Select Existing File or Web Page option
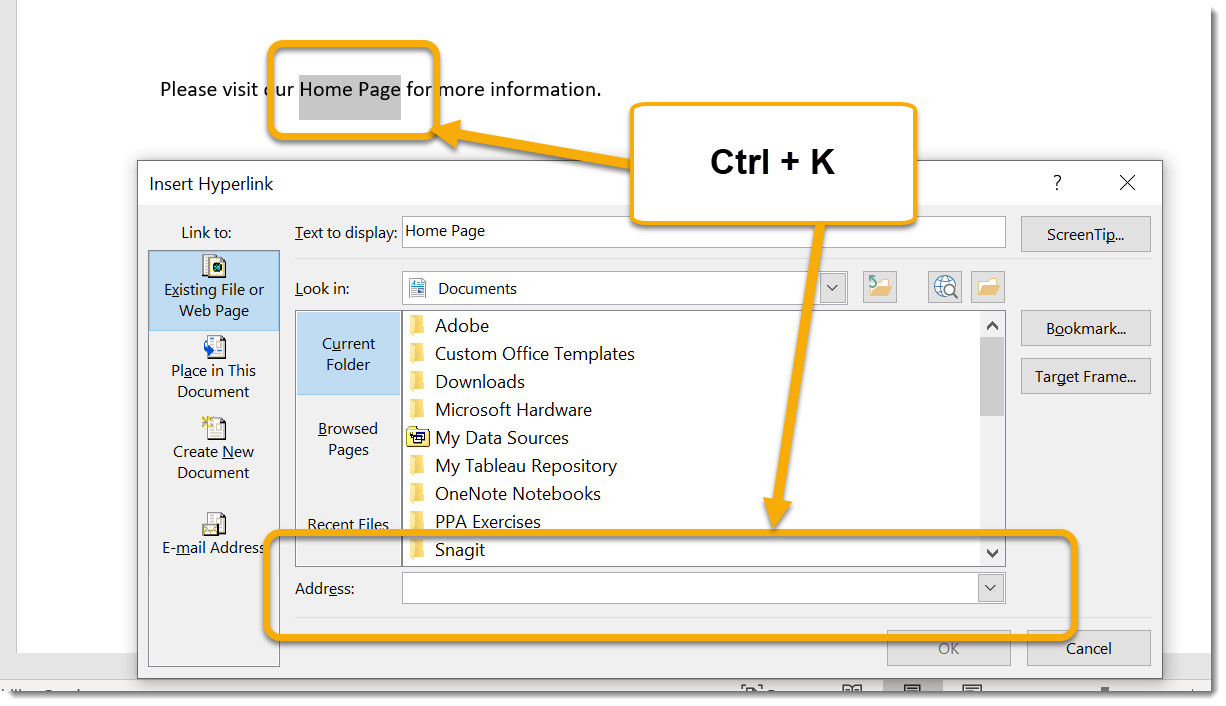Screen dimensions: 1226x706 tap(214, 290)
